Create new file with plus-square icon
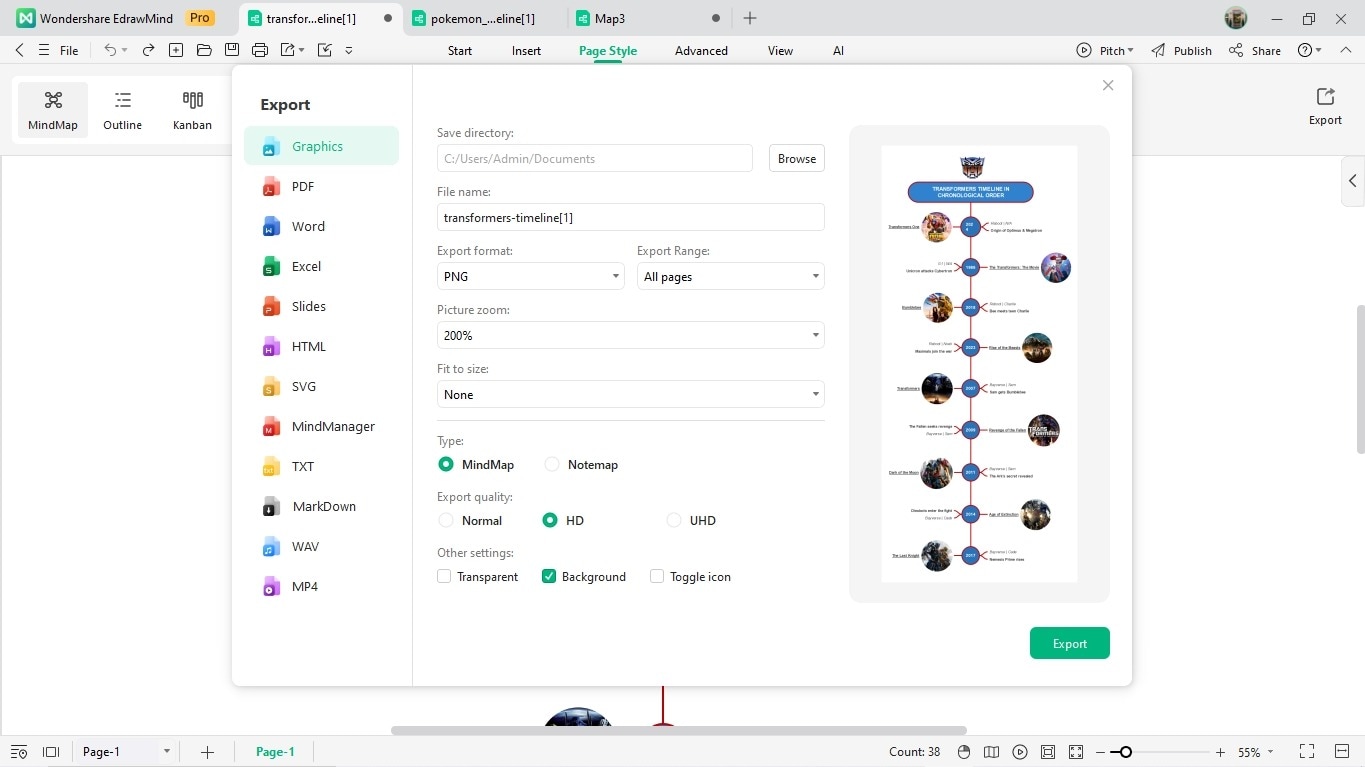1365x767 pixels. (x=176, y=50)
